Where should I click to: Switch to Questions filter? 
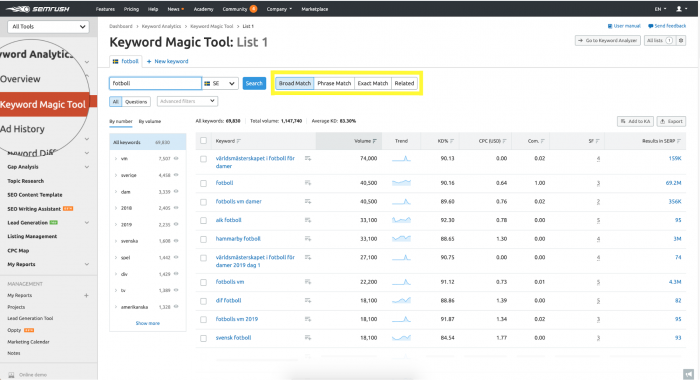(136, 102)
